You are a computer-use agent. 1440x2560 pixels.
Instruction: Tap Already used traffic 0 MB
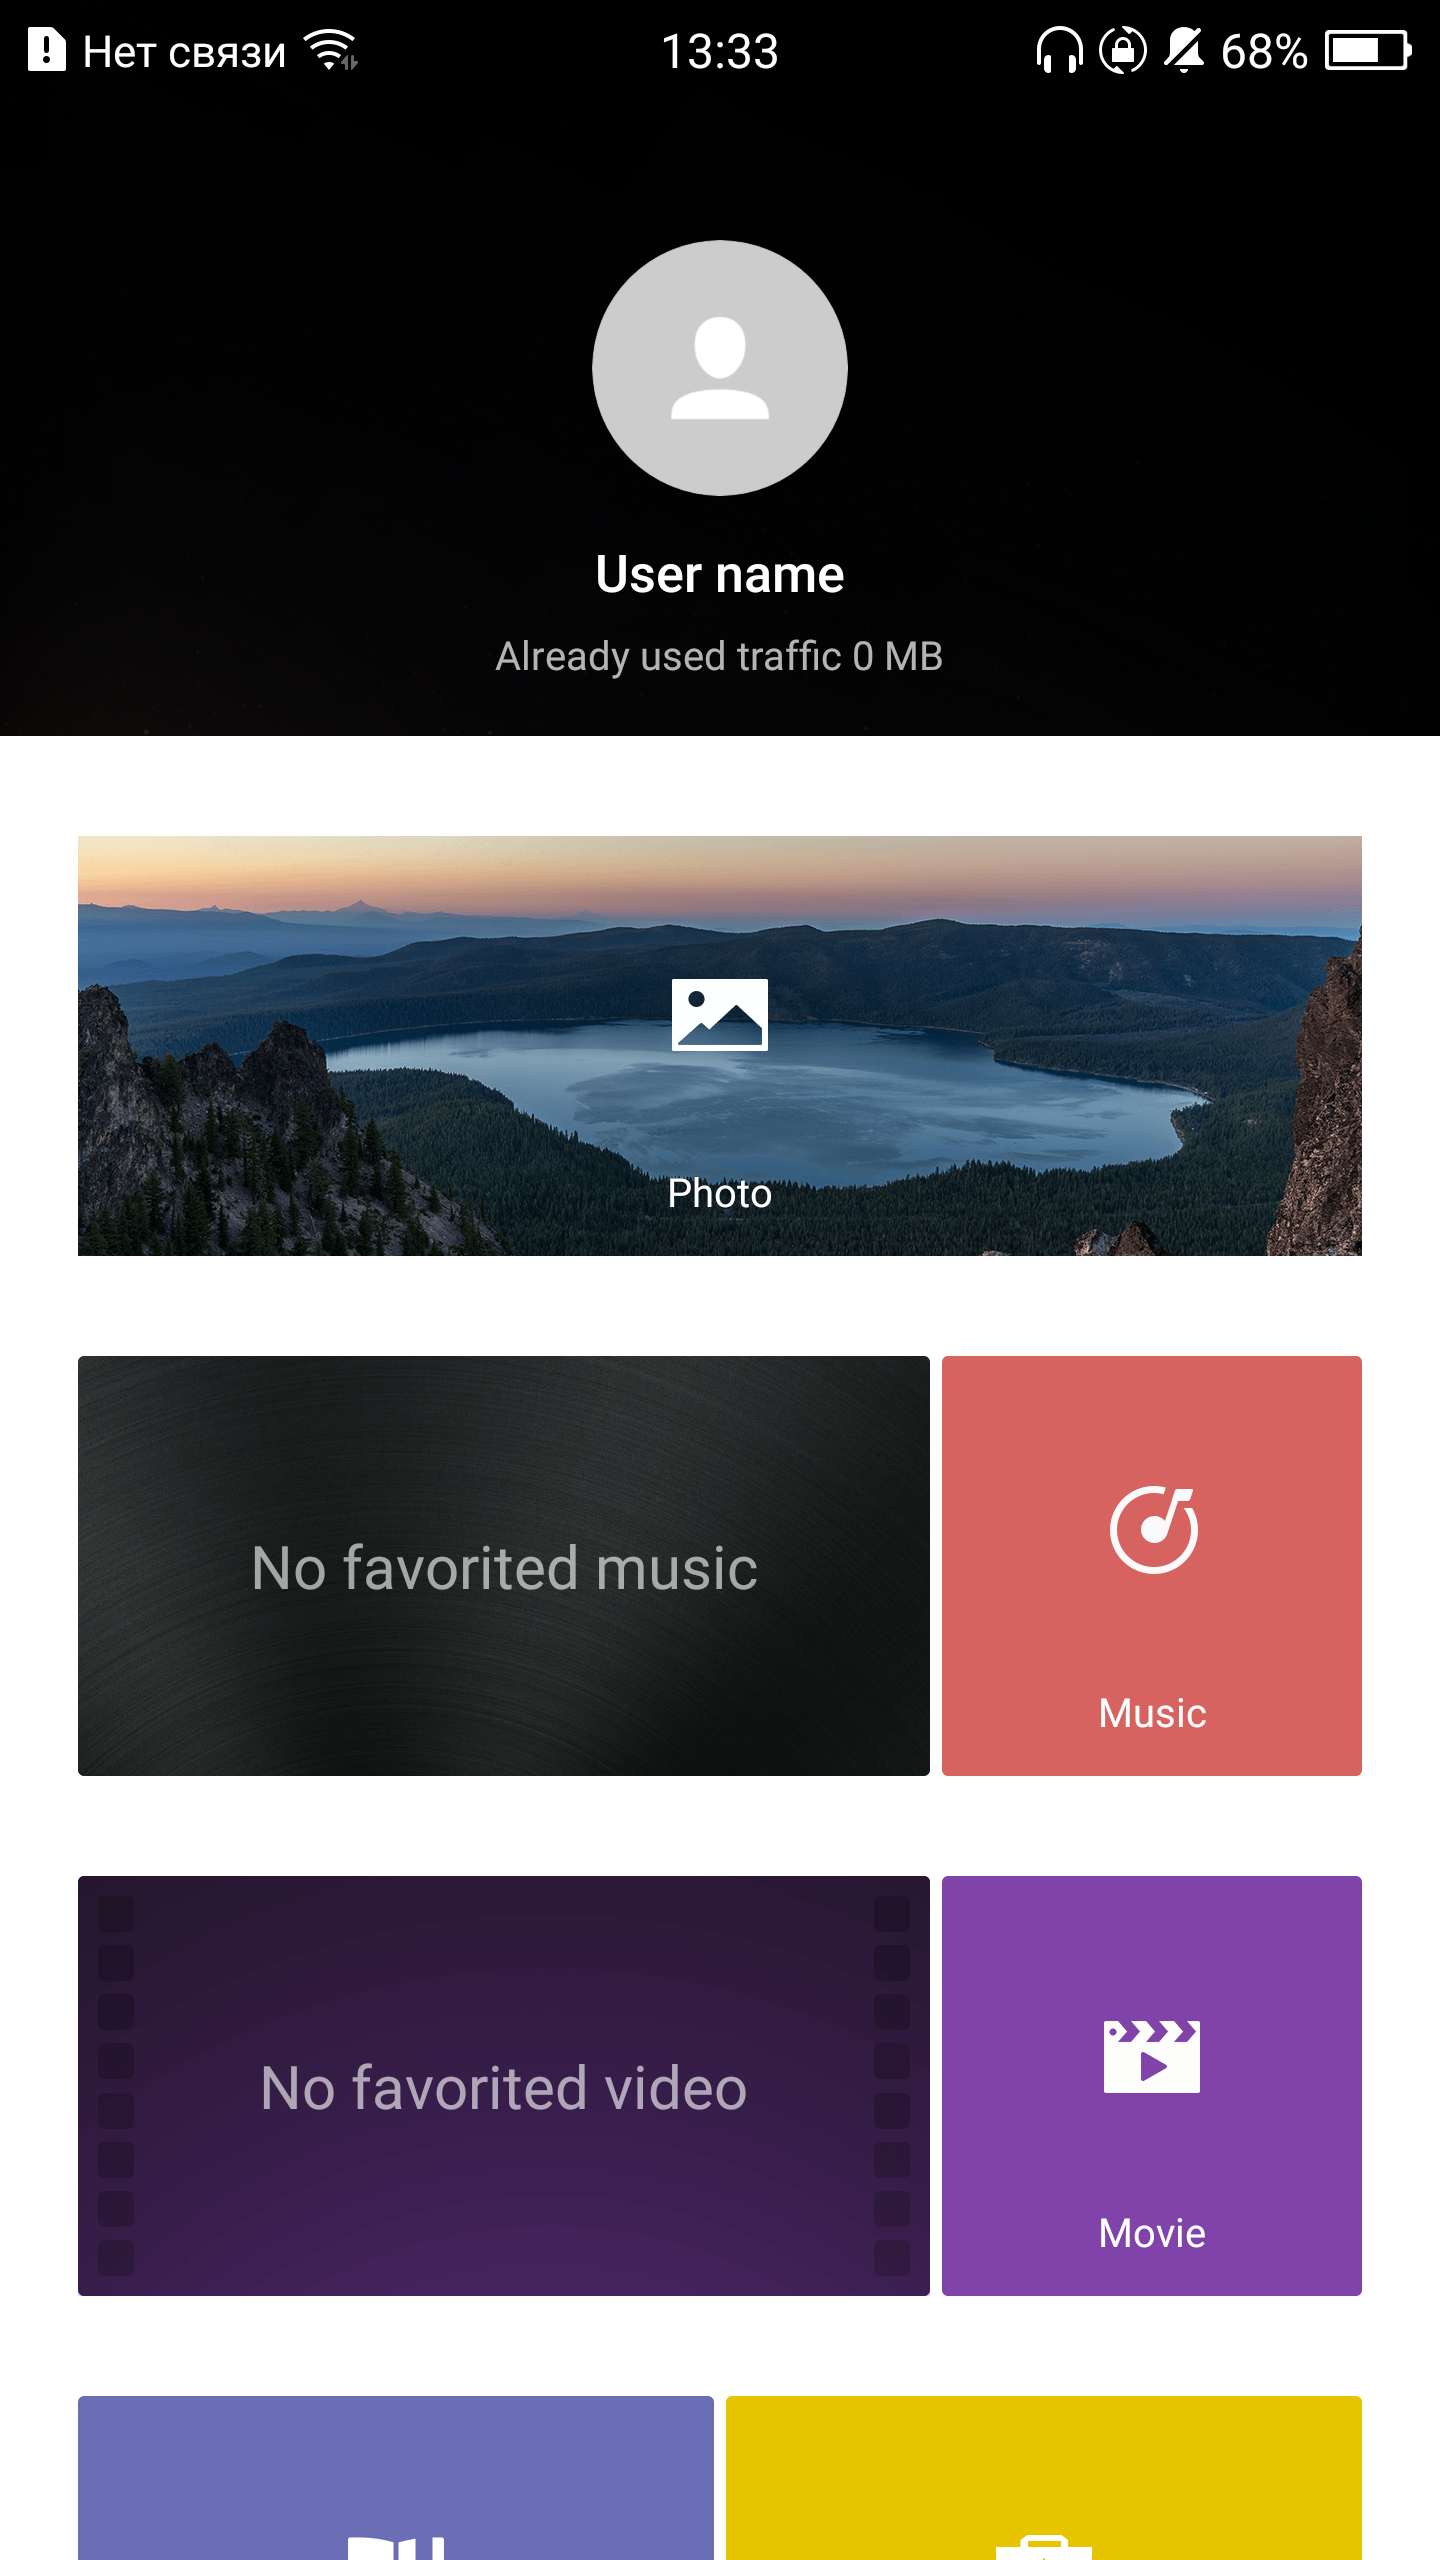pyautogui.click(x=720, y=657)
